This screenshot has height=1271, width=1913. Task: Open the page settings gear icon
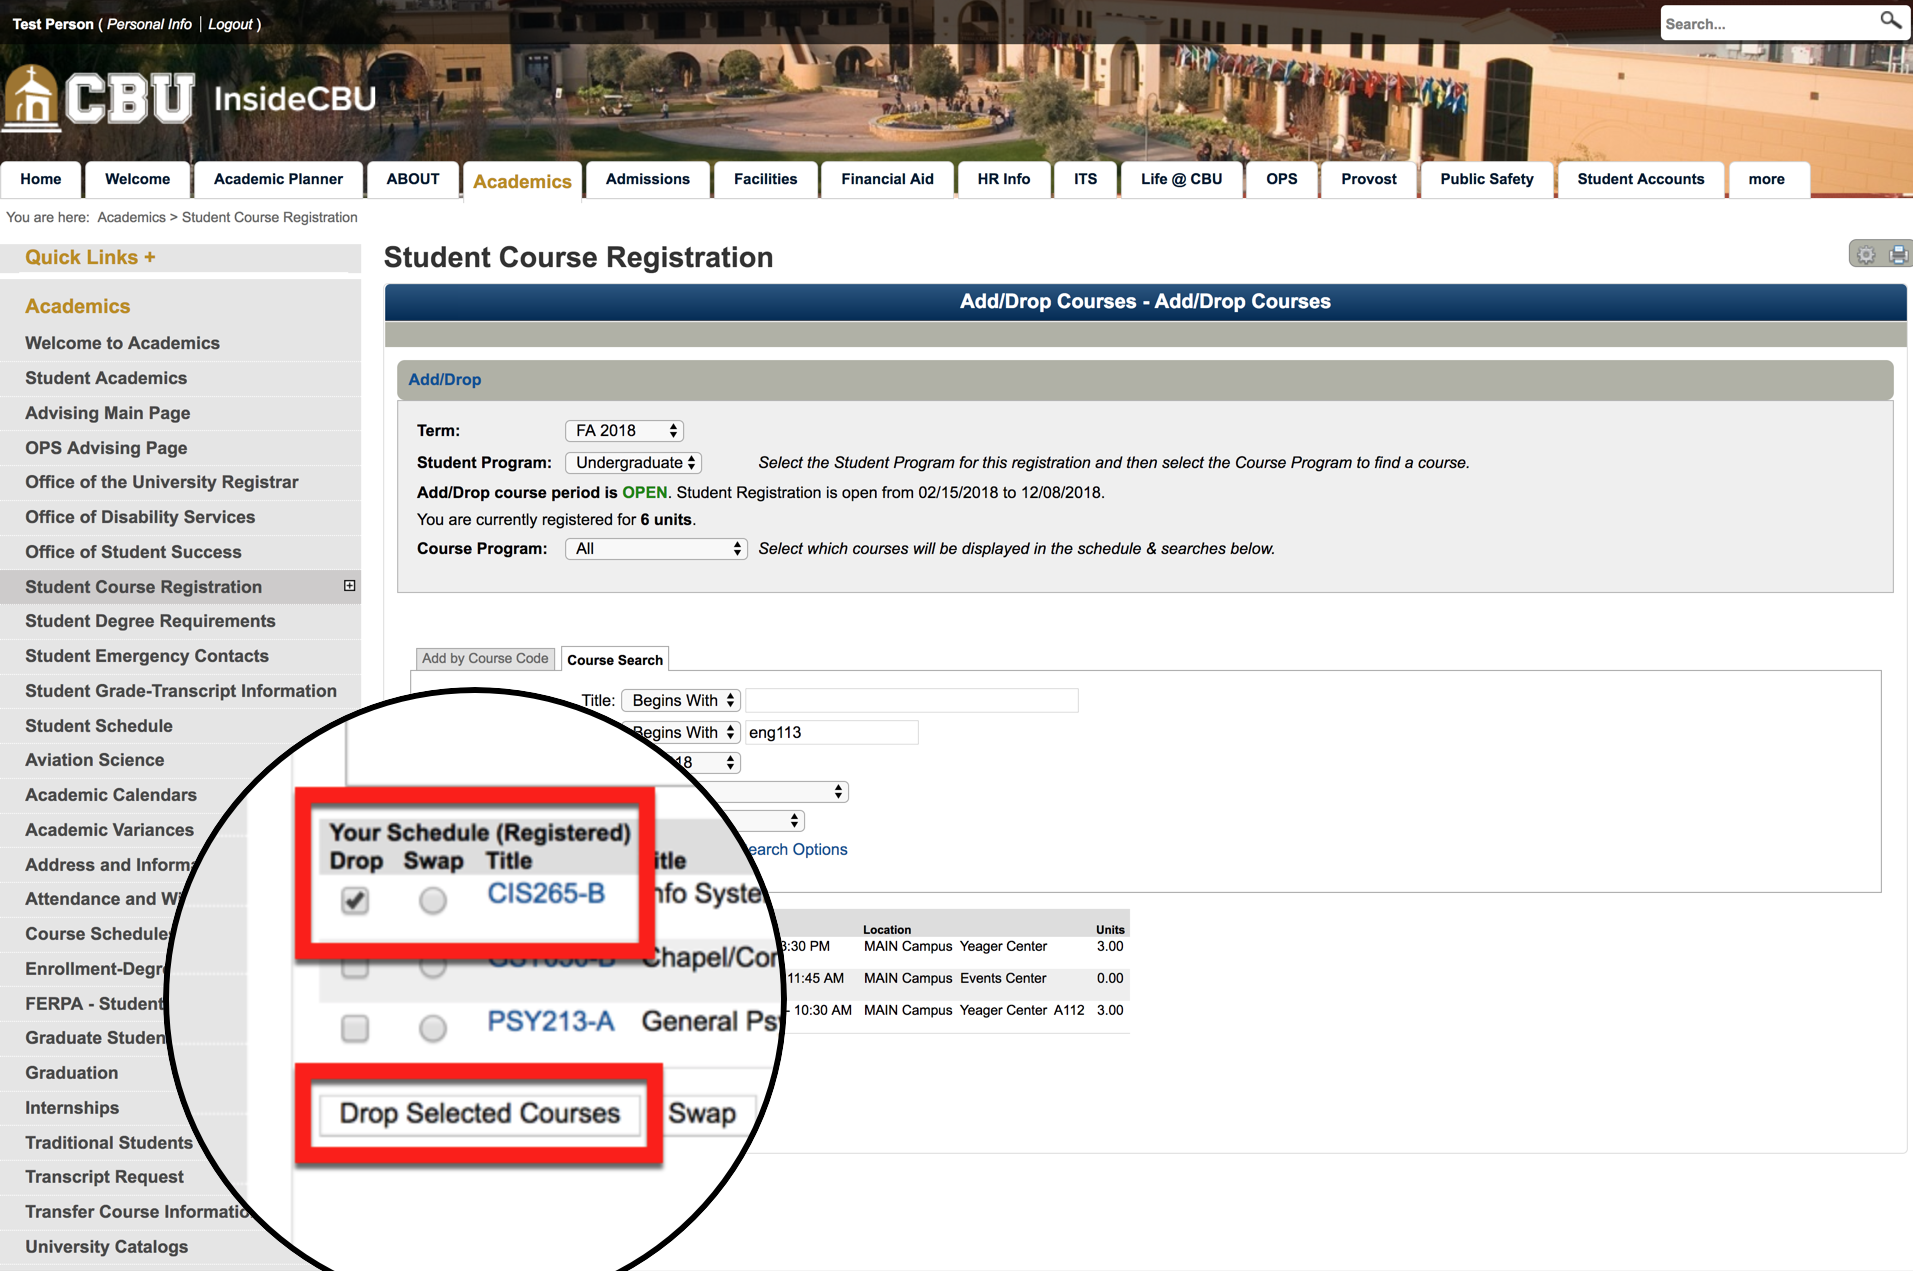1866,255
